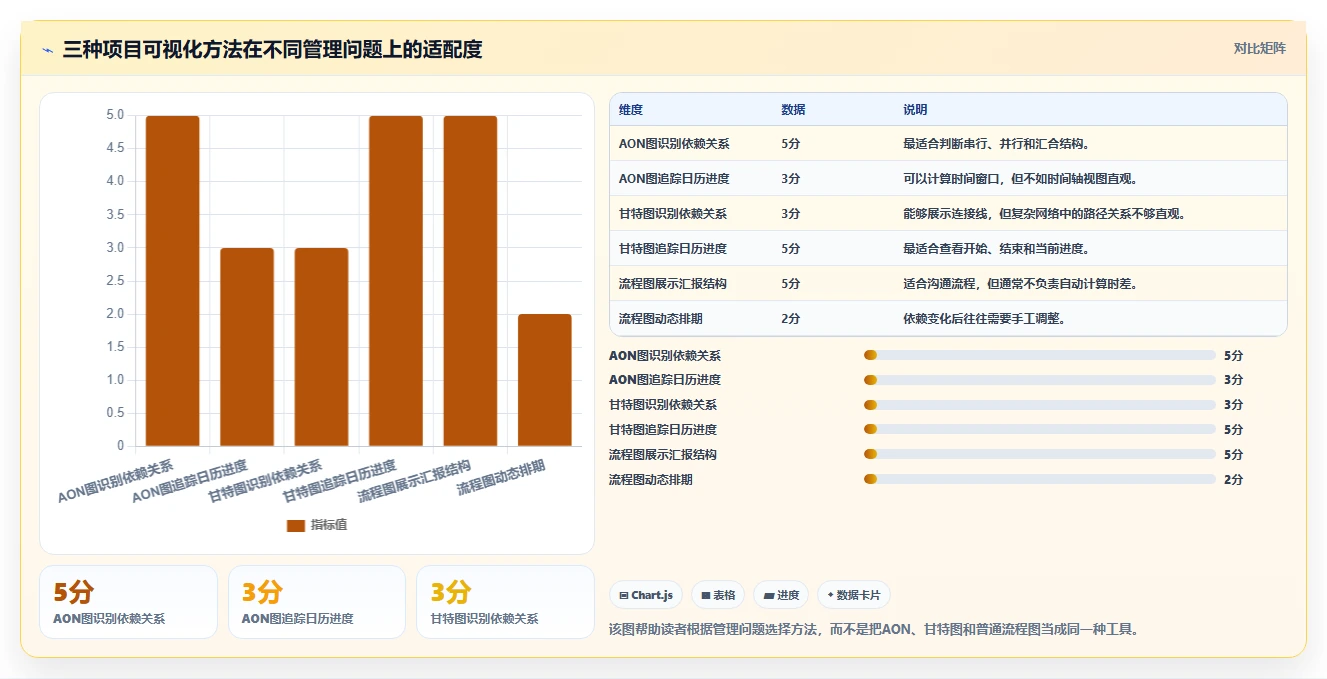Click the progress bar for 流程图展示汇报结构
The width and height of the screenshot is (1327, 679).
point(1039,455)
